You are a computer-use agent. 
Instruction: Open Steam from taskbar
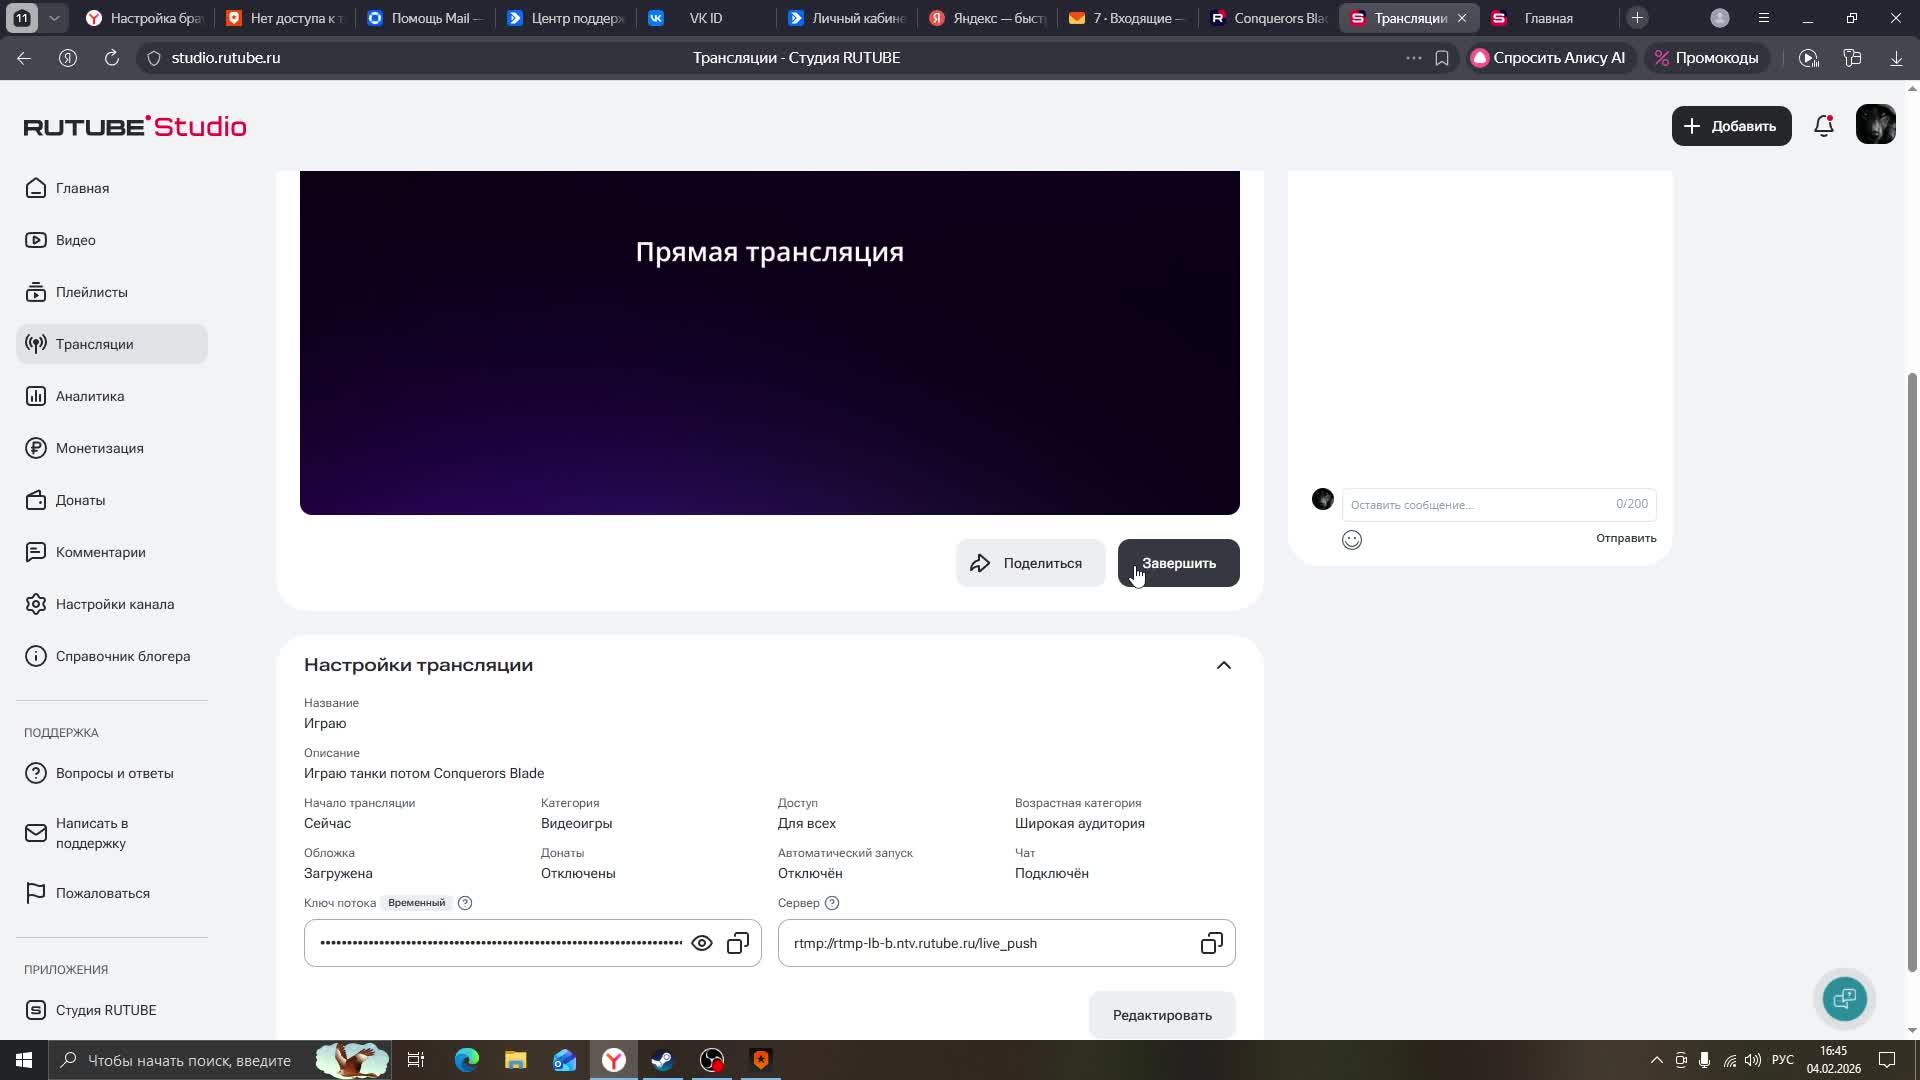(663, 1060)
